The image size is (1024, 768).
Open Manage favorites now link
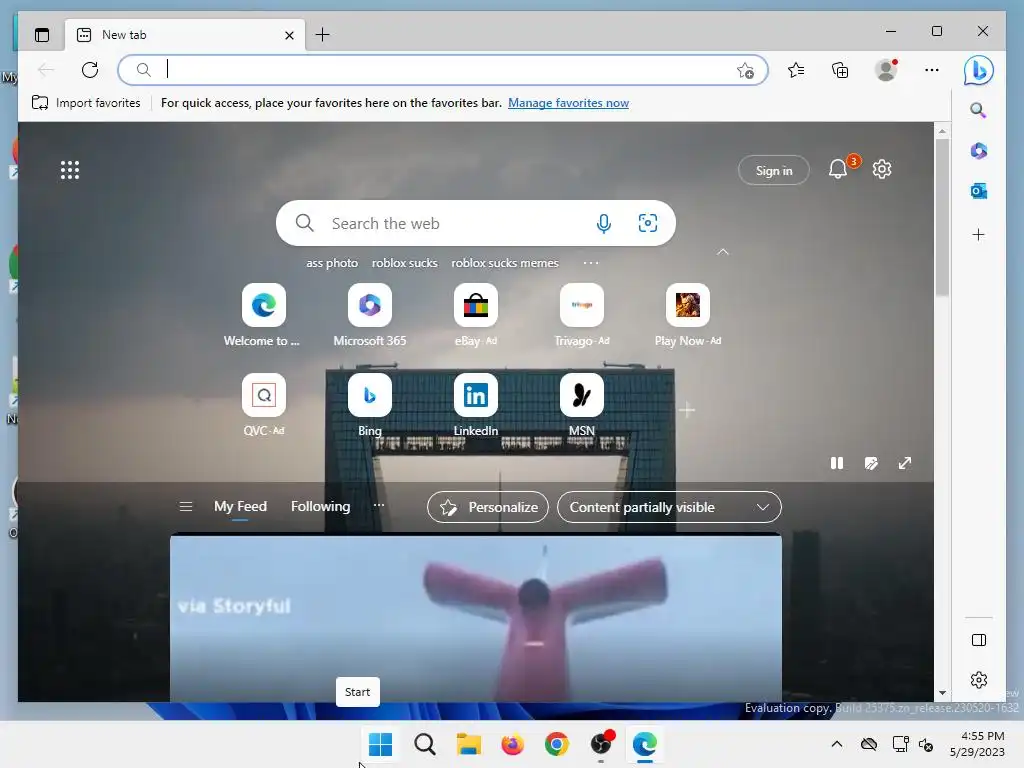click(x=568, y=103)
